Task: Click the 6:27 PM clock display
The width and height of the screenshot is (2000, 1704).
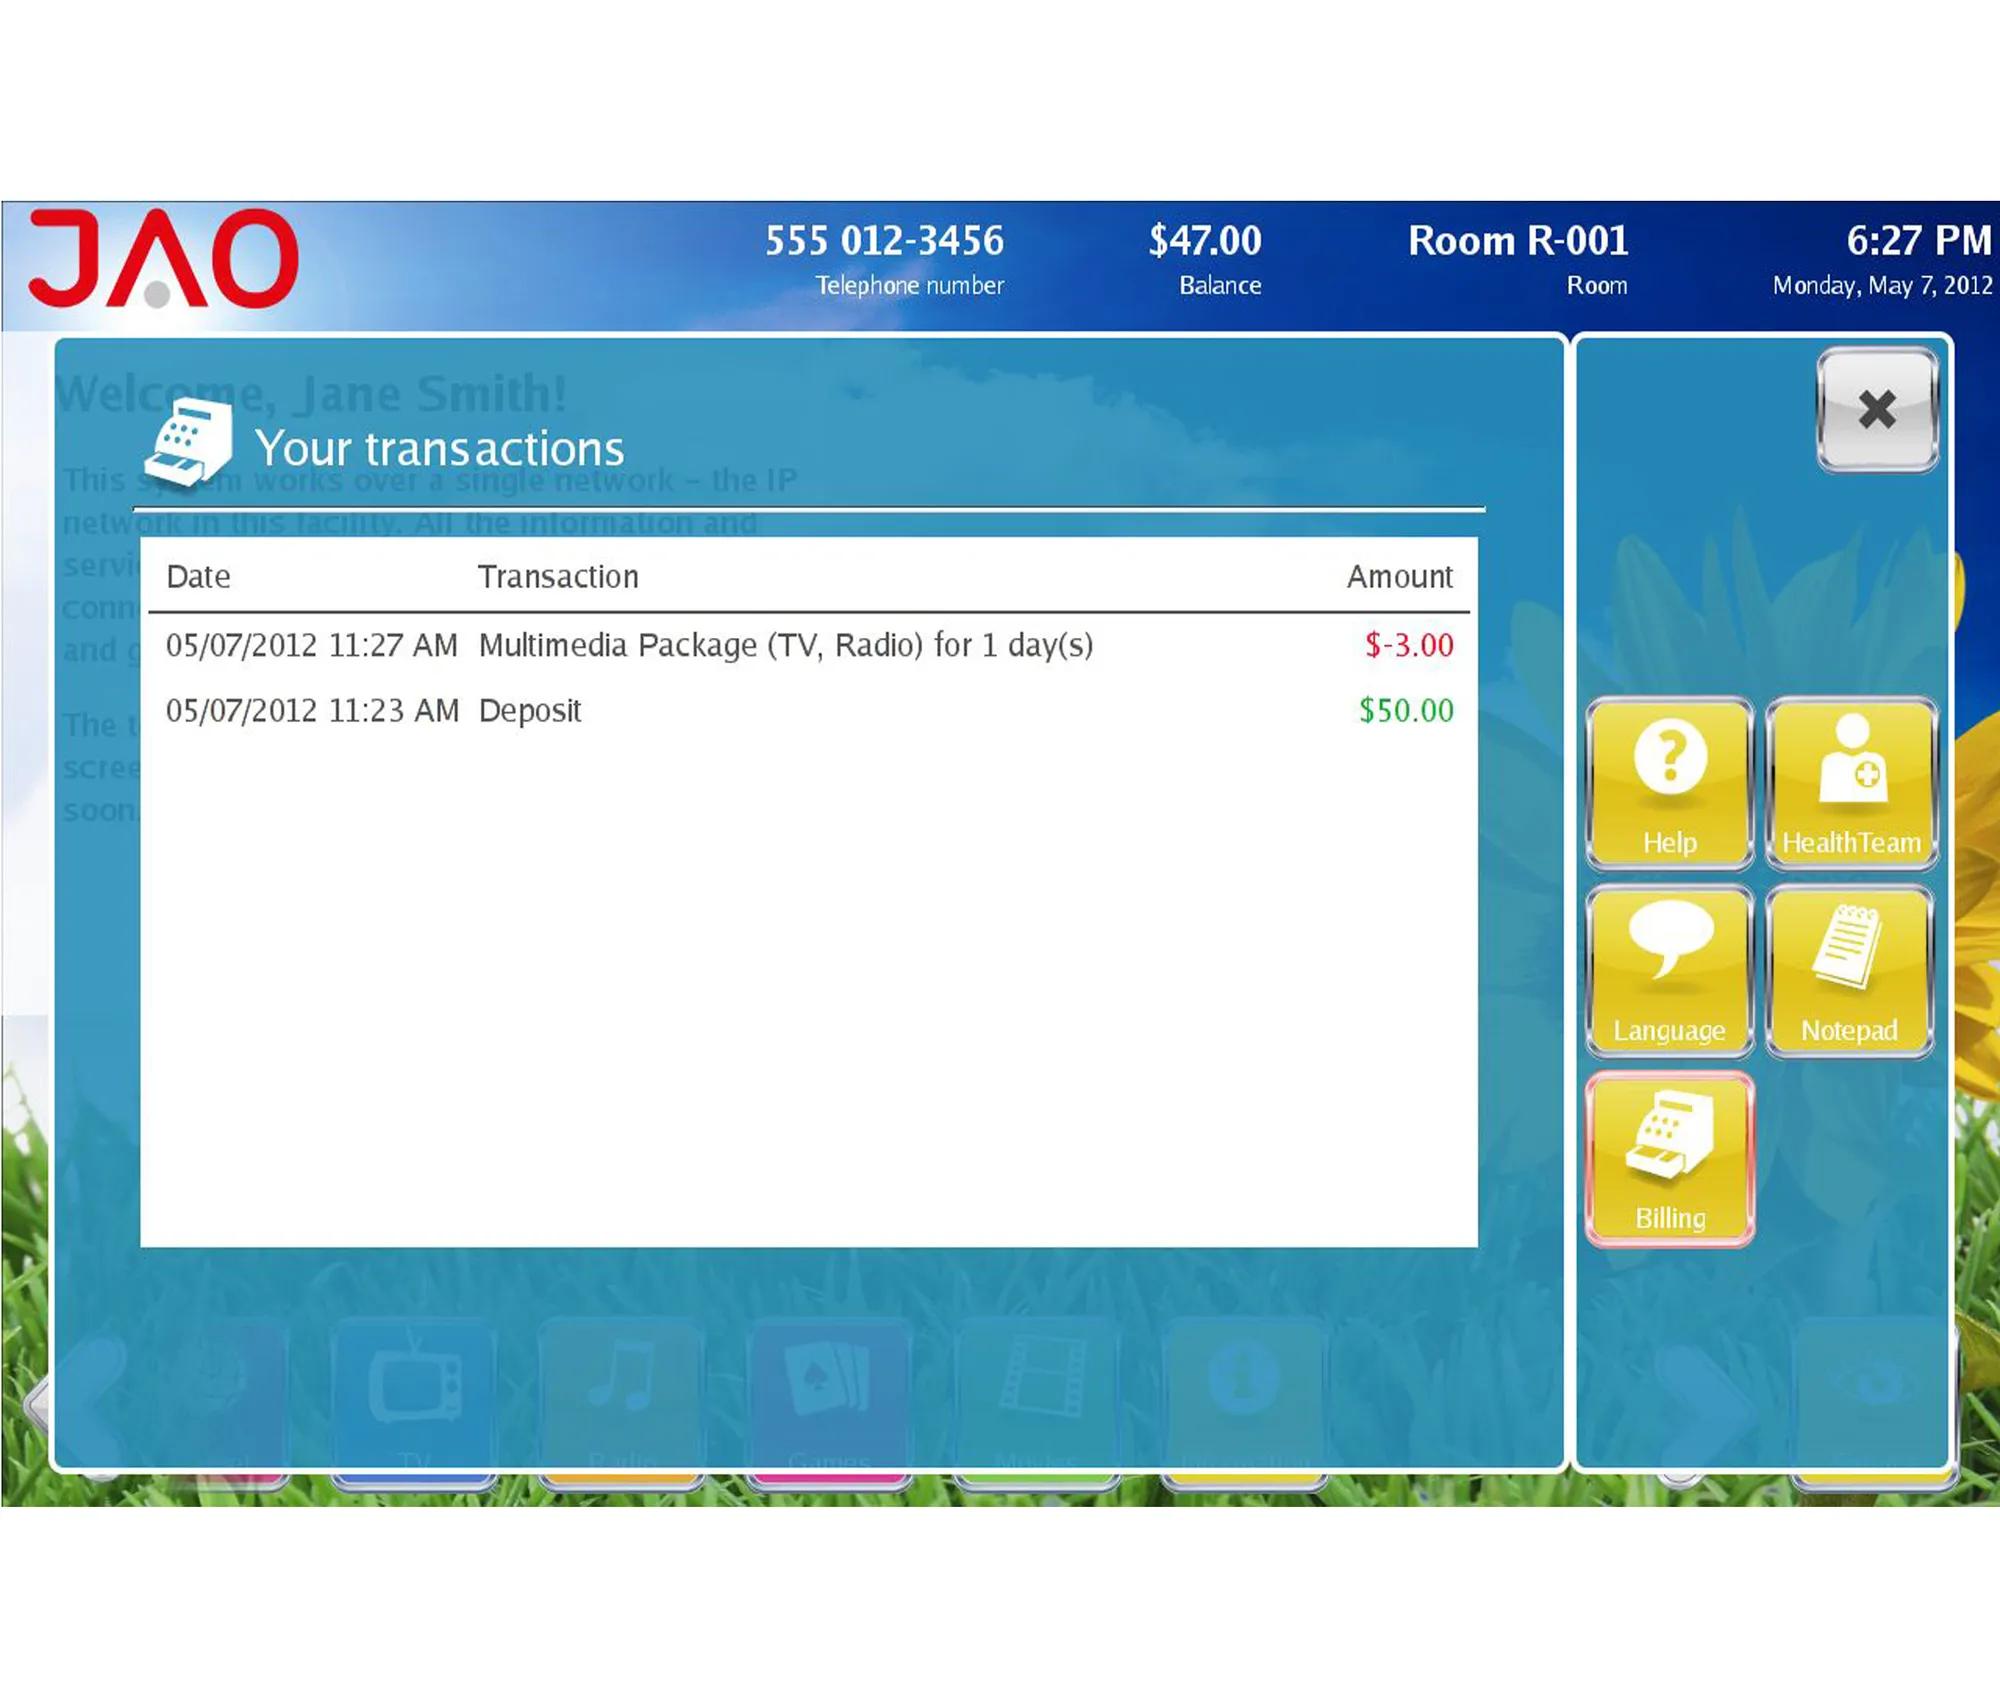Action: [x=1918, y=241]
